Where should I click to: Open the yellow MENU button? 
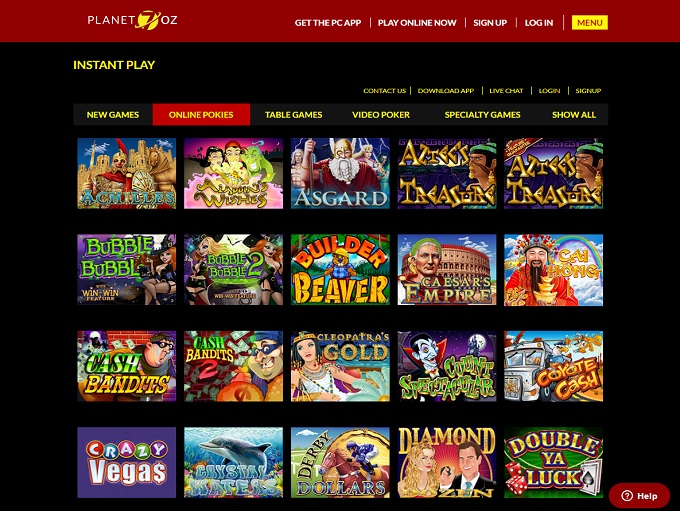589,23
